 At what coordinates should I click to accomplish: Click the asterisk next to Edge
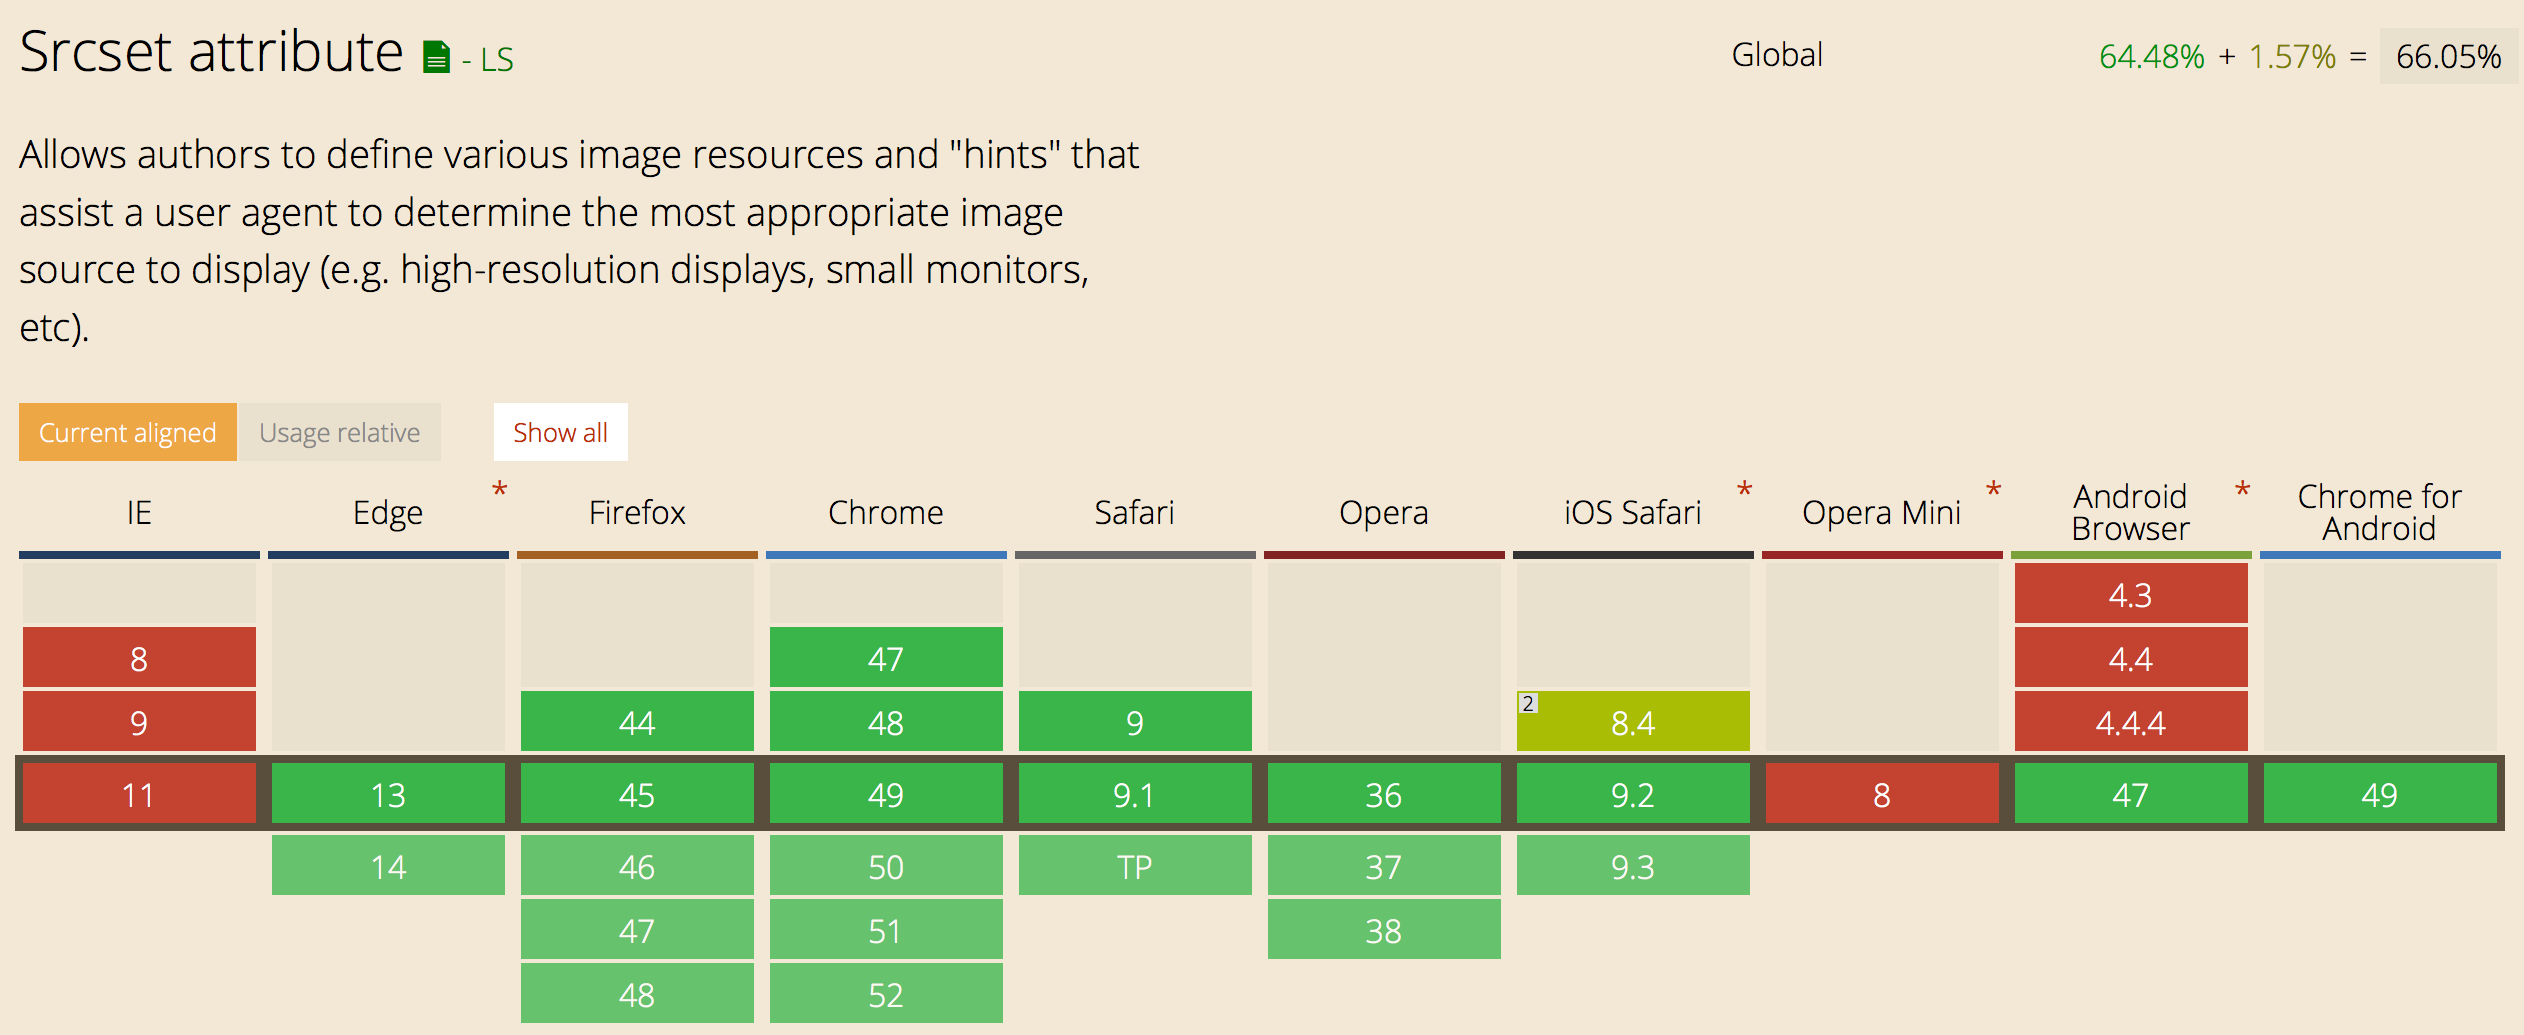[500, 490]
